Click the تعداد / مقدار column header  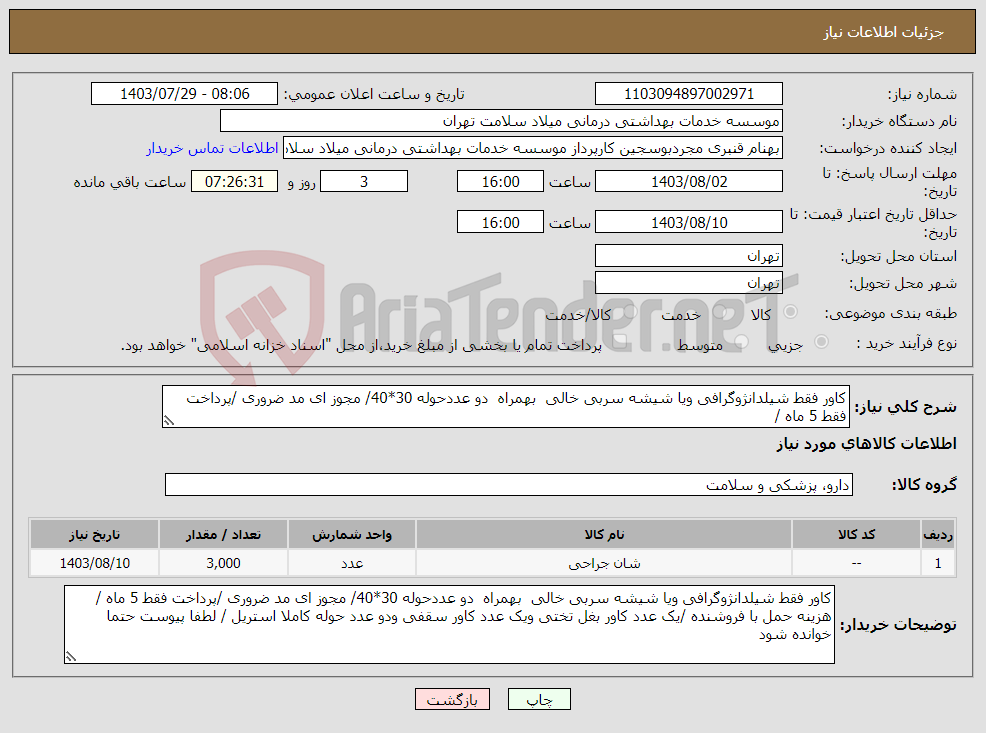point(223,534)
